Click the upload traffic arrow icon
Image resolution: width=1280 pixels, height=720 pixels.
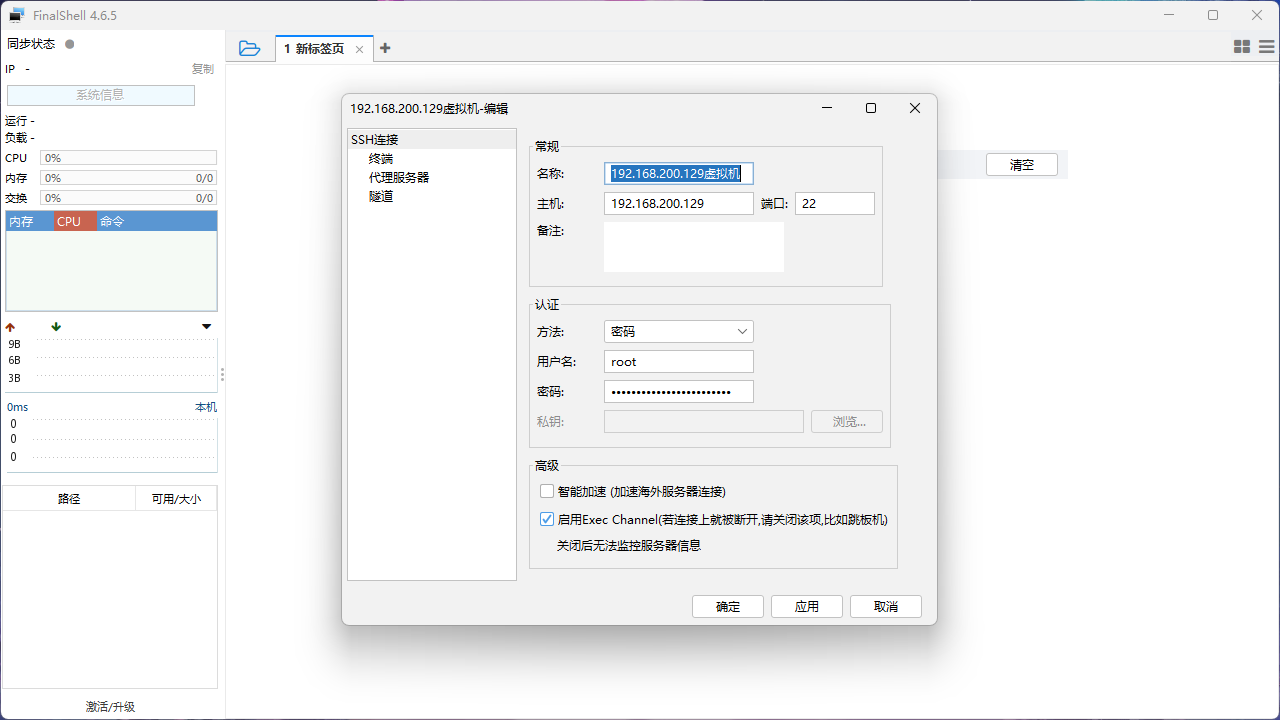point(9,326)
